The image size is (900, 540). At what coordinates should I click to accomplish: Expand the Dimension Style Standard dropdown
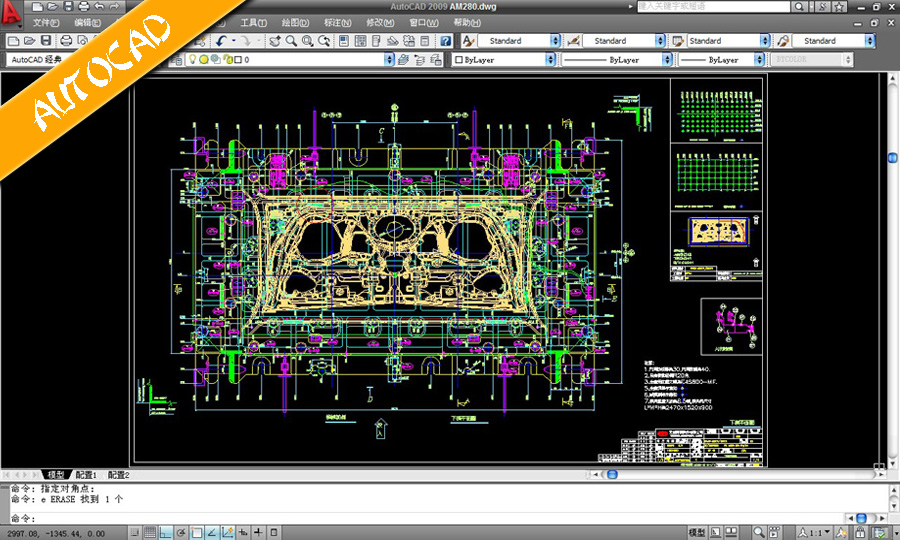[x=660, y=41]
